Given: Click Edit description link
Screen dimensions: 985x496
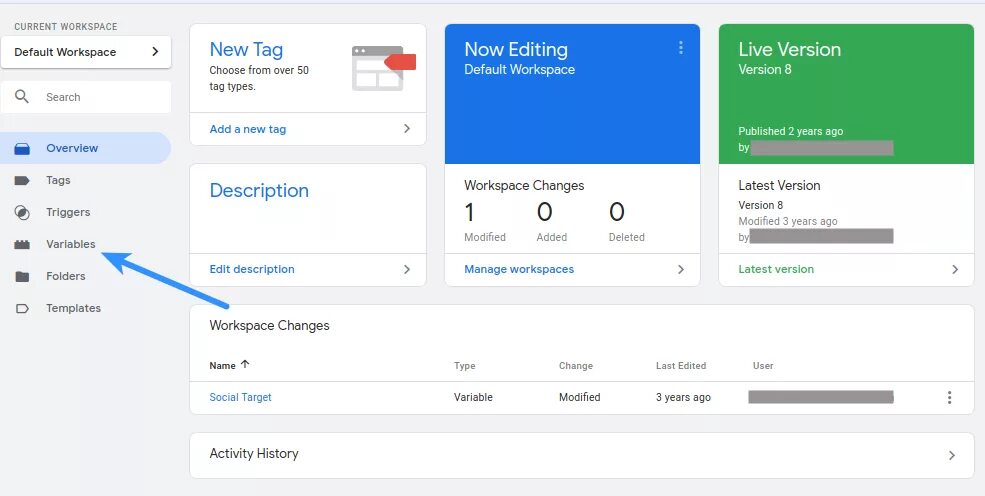Looking at the screenshot, I should [x=252, y=269].
